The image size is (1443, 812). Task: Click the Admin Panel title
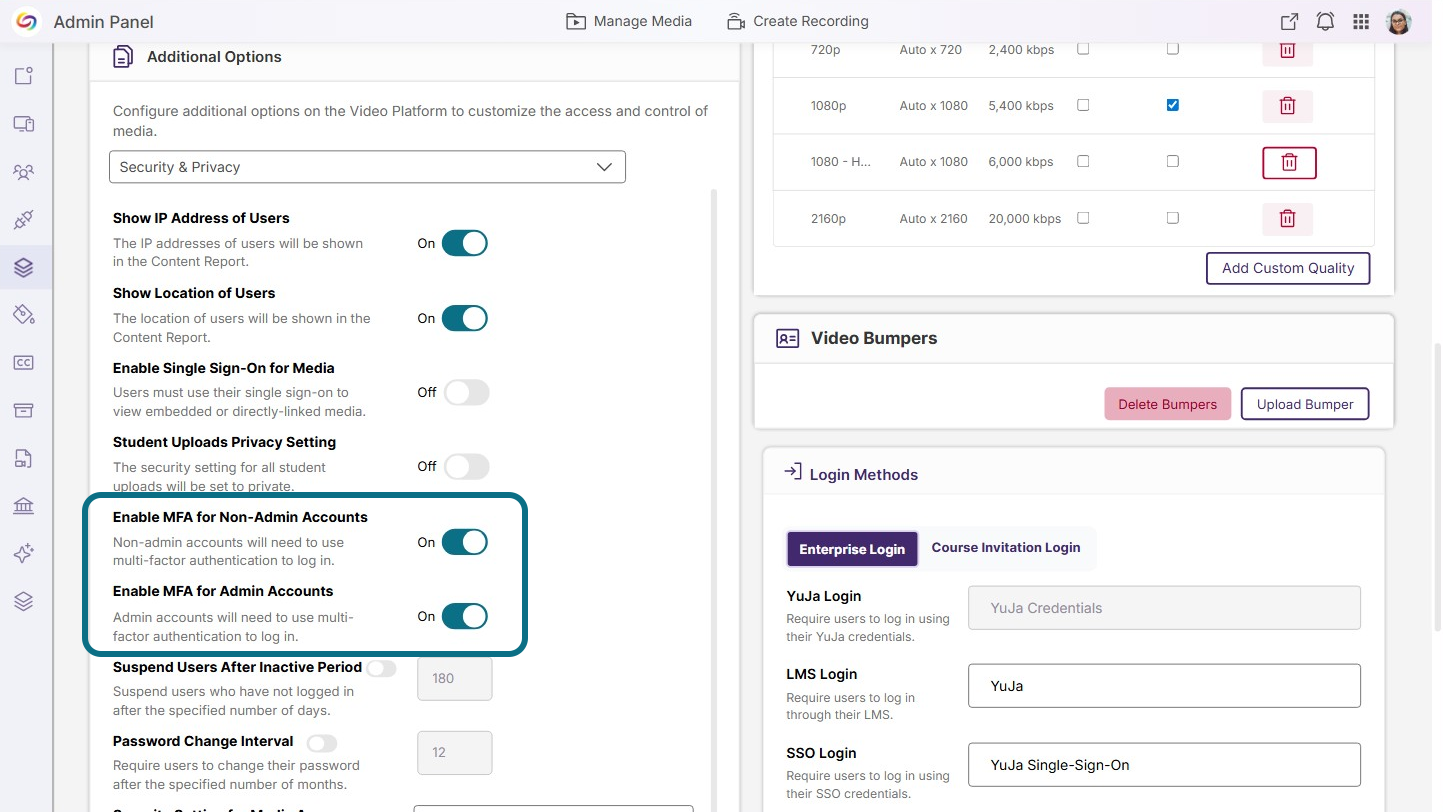tap(104, 22)
